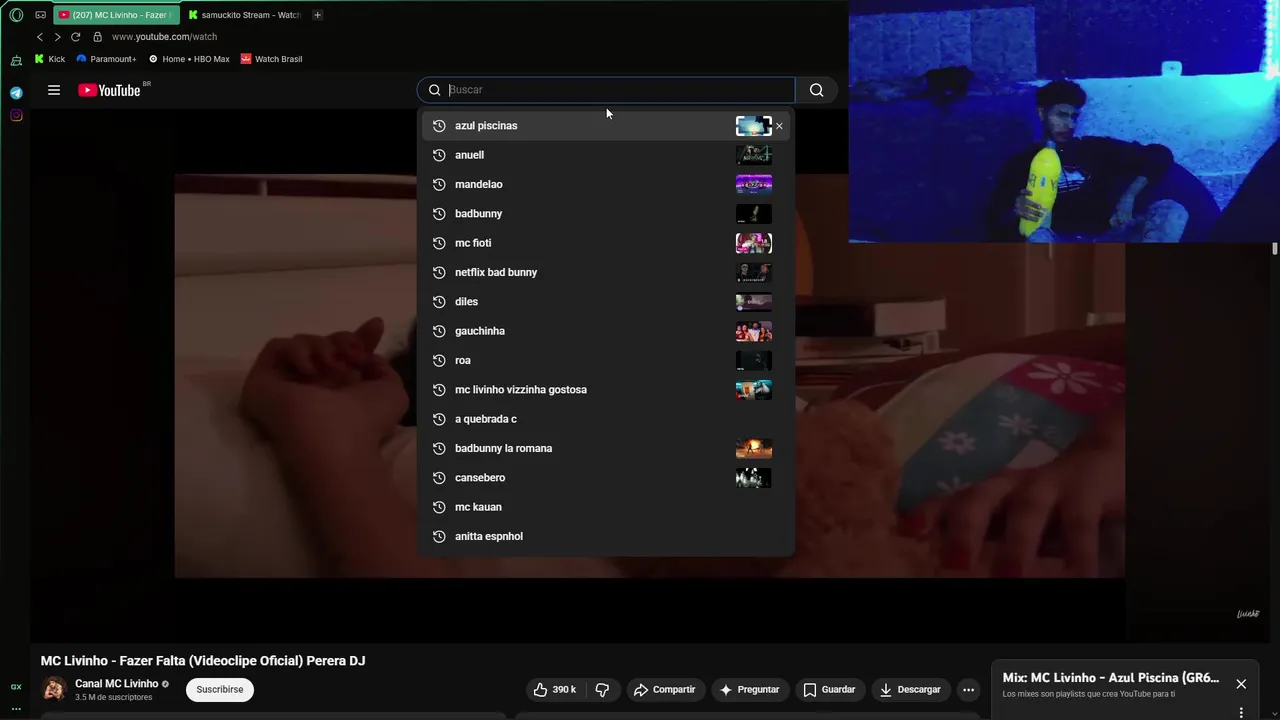Like the video with 390 k likes

point(554,689)
